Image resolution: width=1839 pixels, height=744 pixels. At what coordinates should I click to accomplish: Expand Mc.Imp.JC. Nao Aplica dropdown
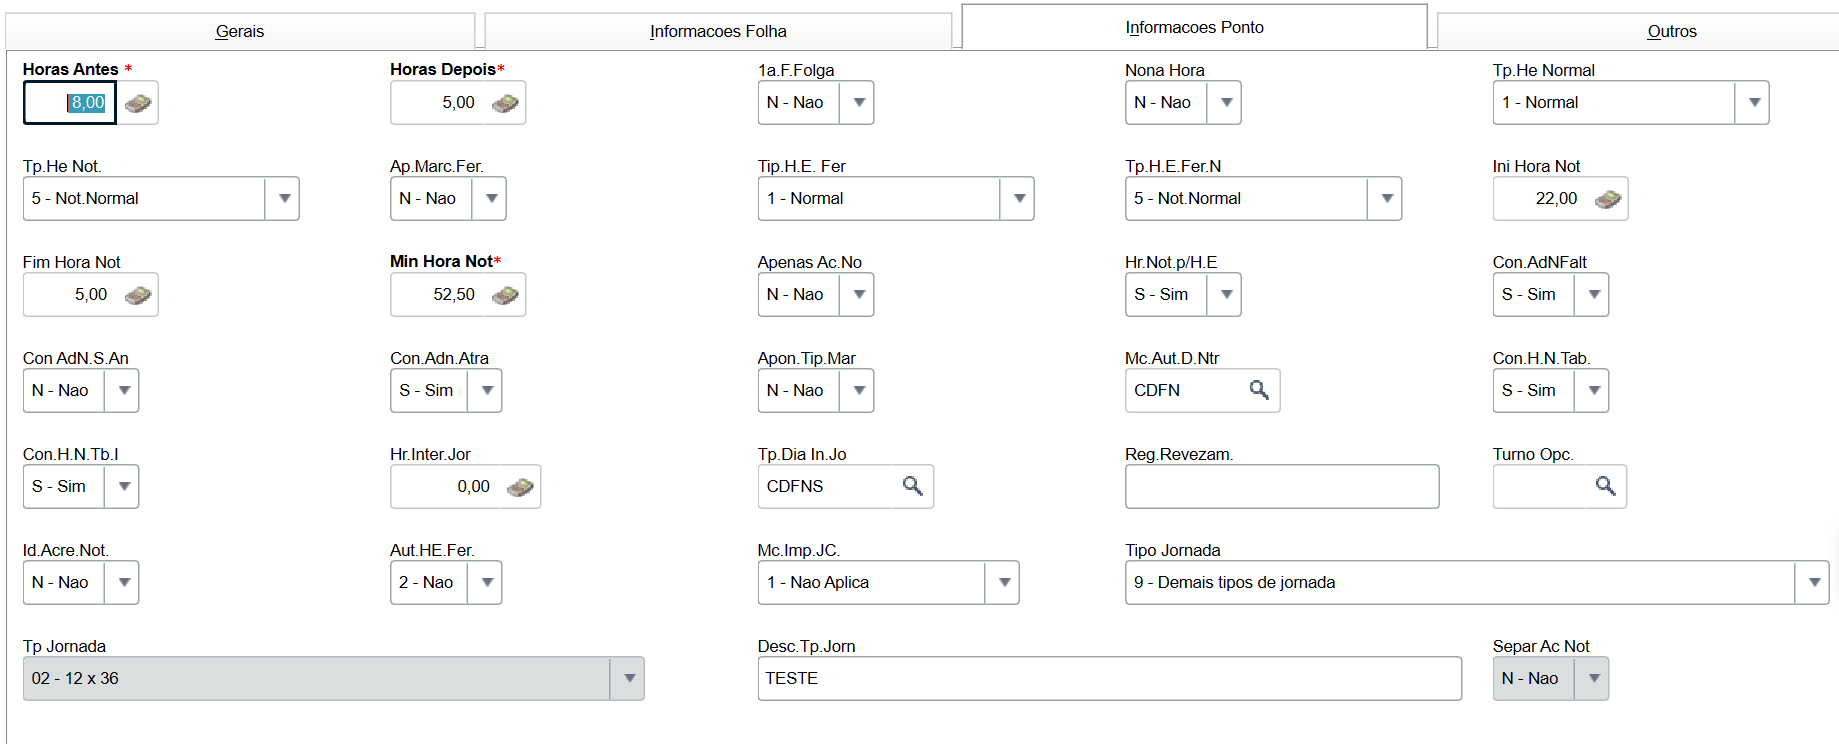(1003, 583)
